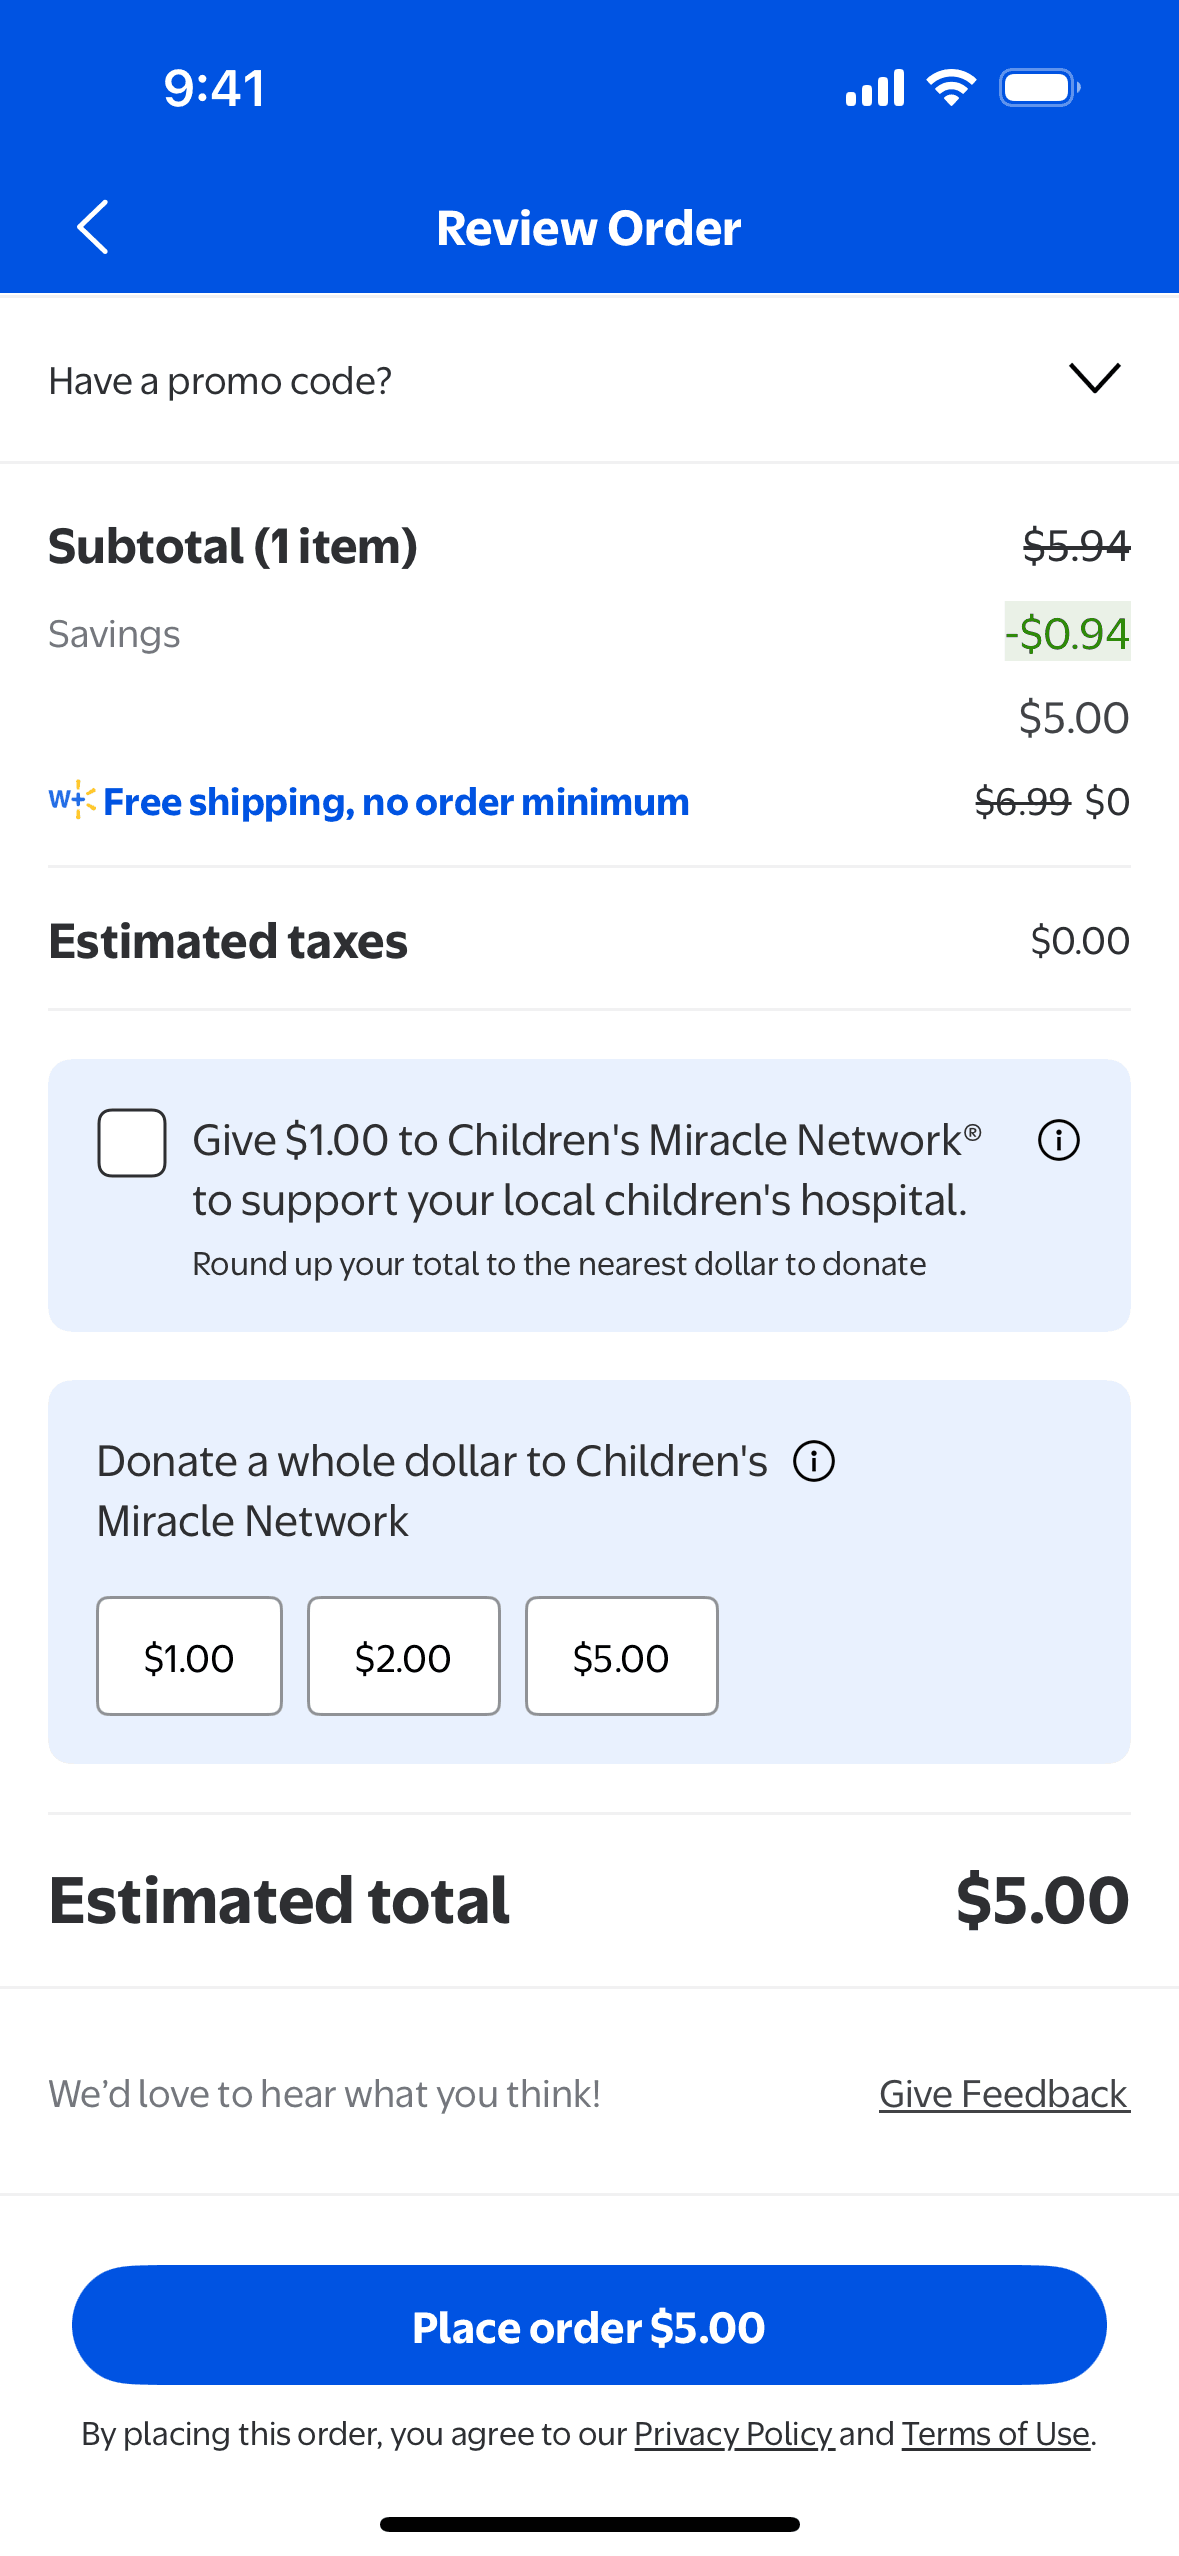Tap Free shipping, no order minimum text
1179x2556 pixels.
[396, 802]
